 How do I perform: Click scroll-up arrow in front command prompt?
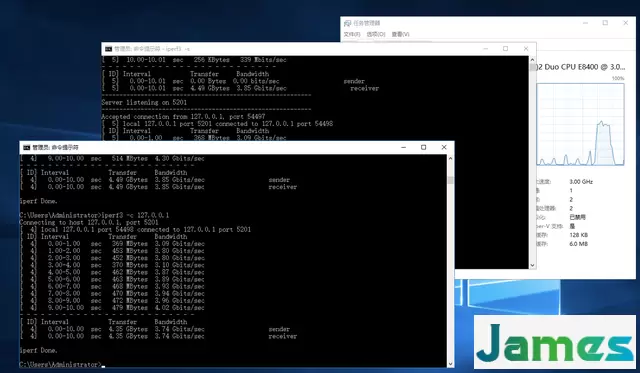click(450, 158)
